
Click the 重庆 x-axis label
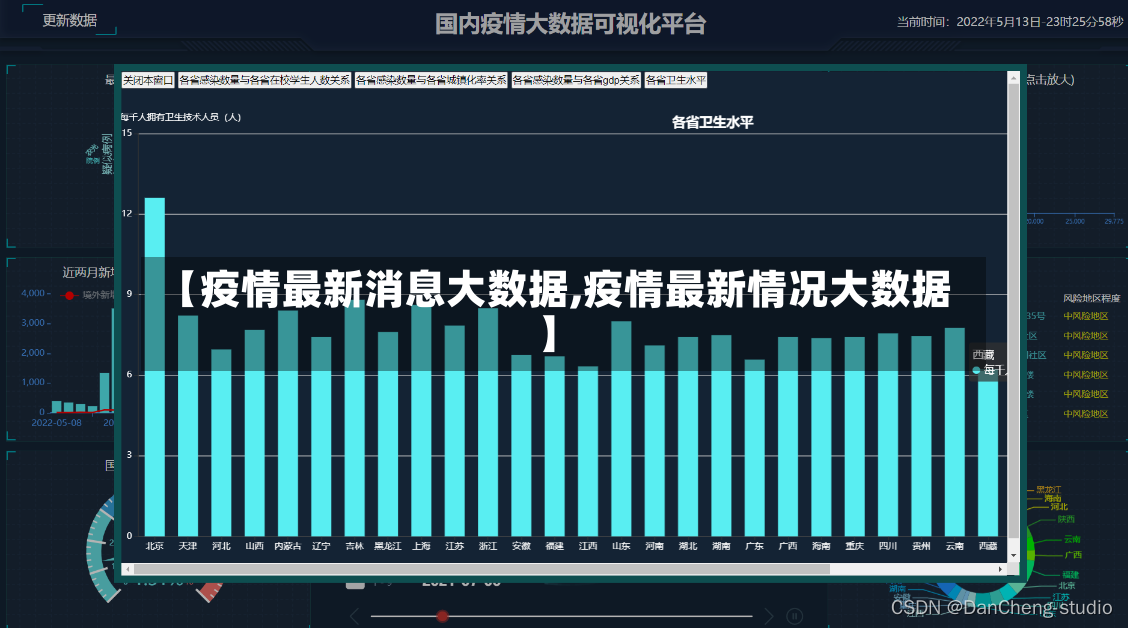coord(854,547)
